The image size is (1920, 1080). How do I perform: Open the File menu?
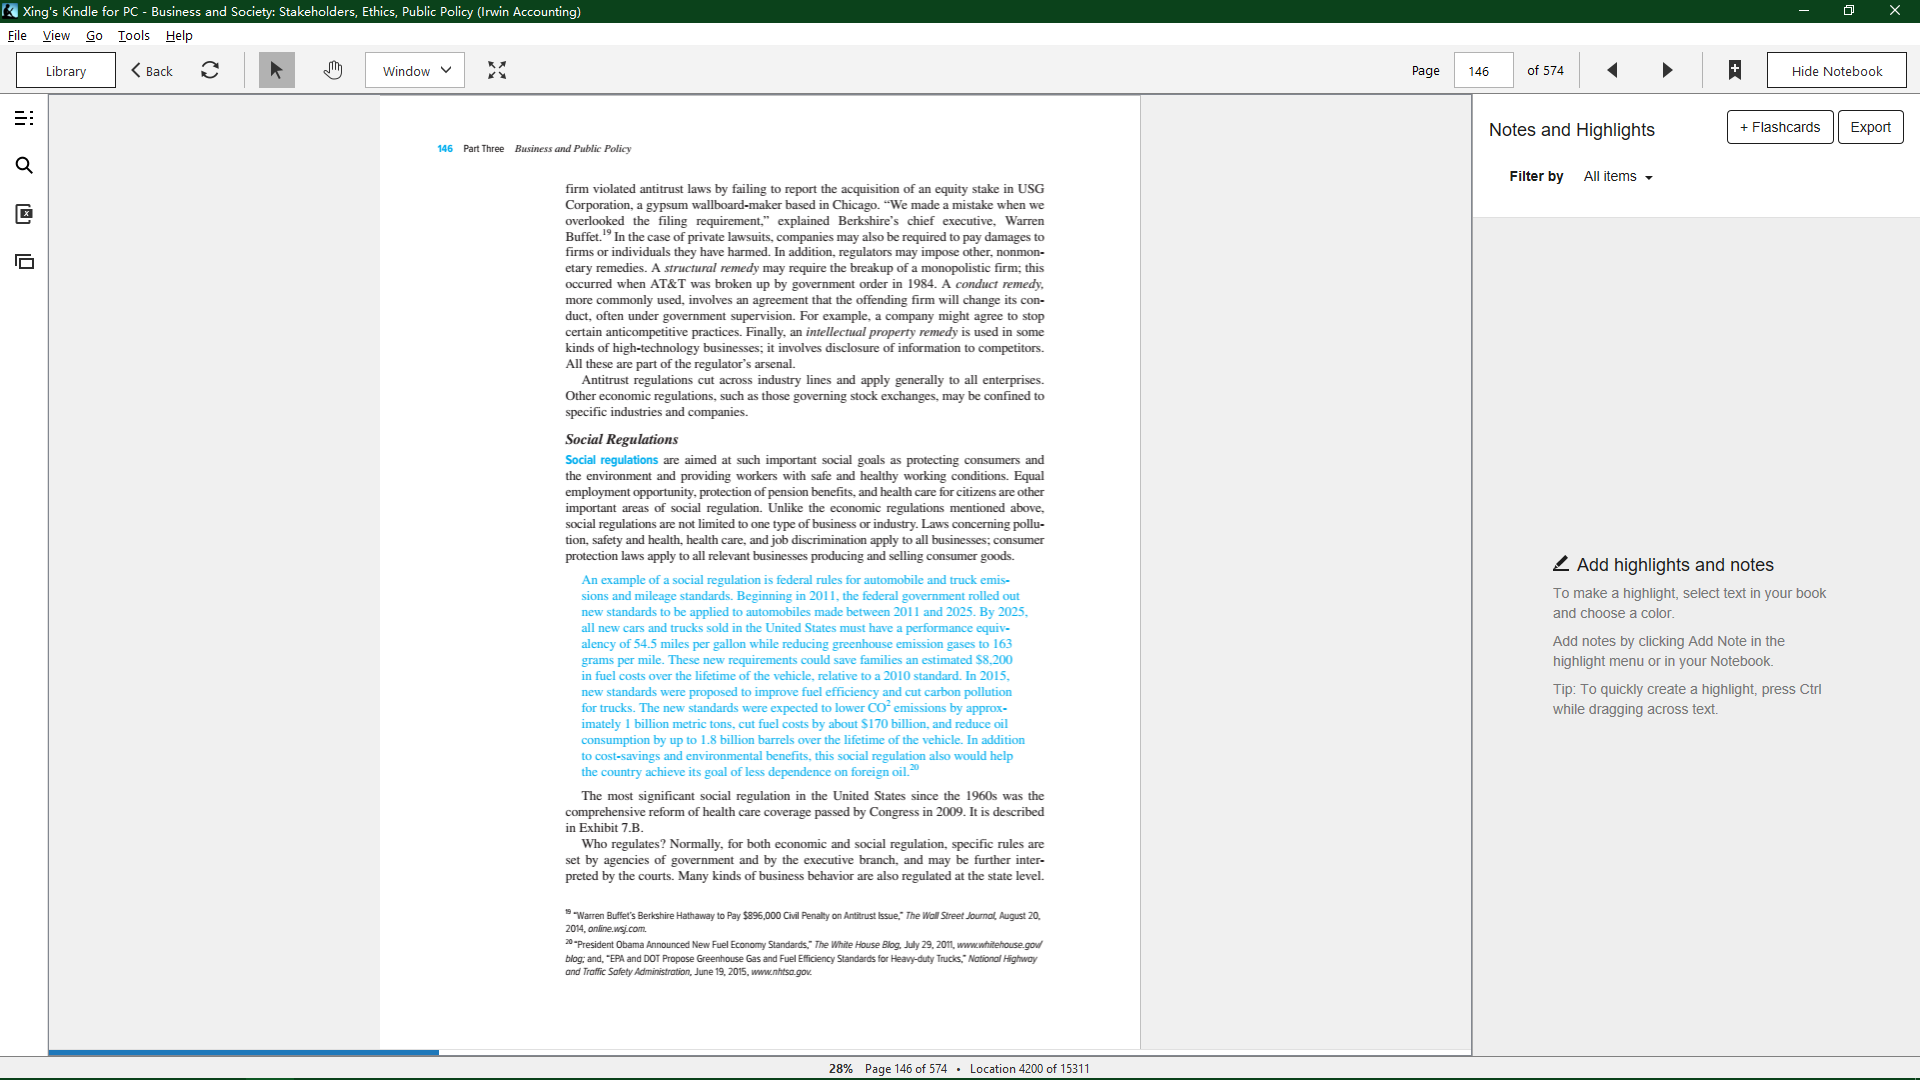coord(17,35)
